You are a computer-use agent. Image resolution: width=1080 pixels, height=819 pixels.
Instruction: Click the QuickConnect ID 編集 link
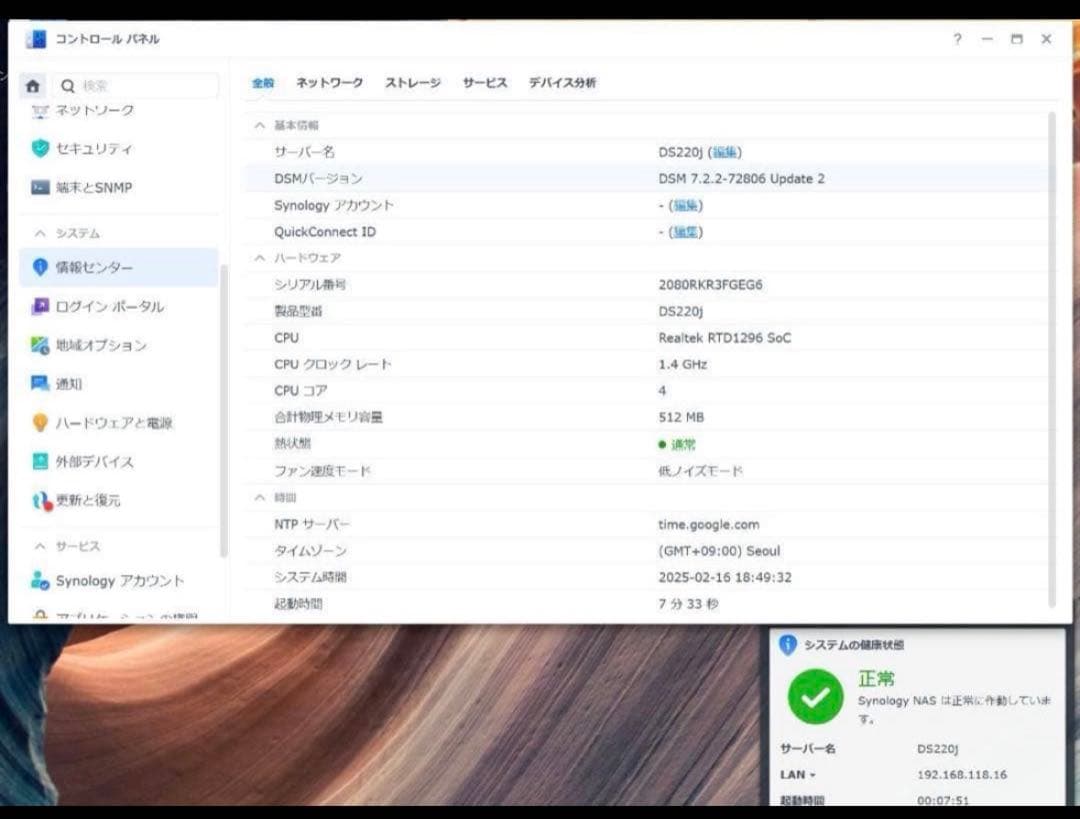click(x=688, y=231)
